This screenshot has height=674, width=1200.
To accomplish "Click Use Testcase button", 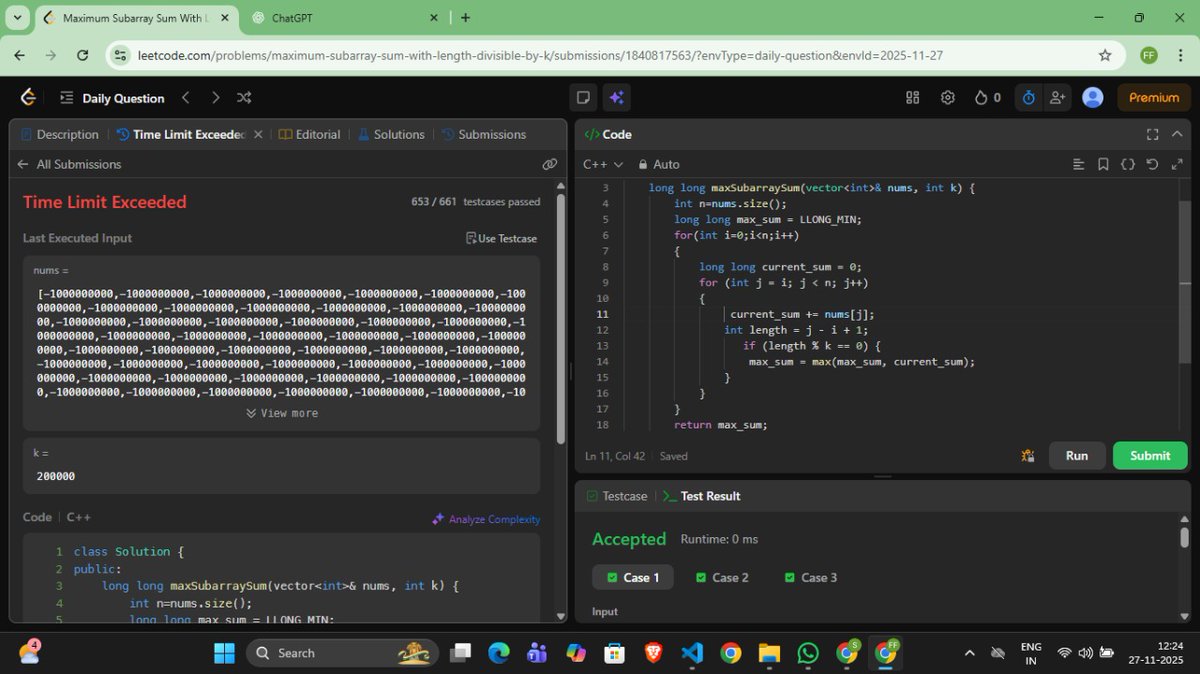I will click(x=502, y=238).
